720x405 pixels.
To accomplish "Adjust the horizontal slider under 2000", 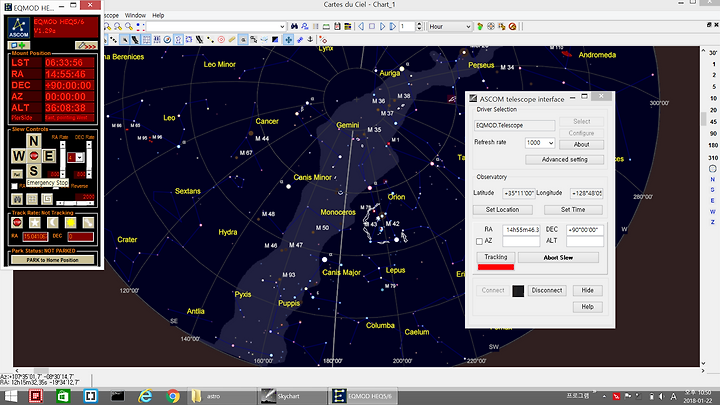I will pyautogui.click(x=75, y=202).
